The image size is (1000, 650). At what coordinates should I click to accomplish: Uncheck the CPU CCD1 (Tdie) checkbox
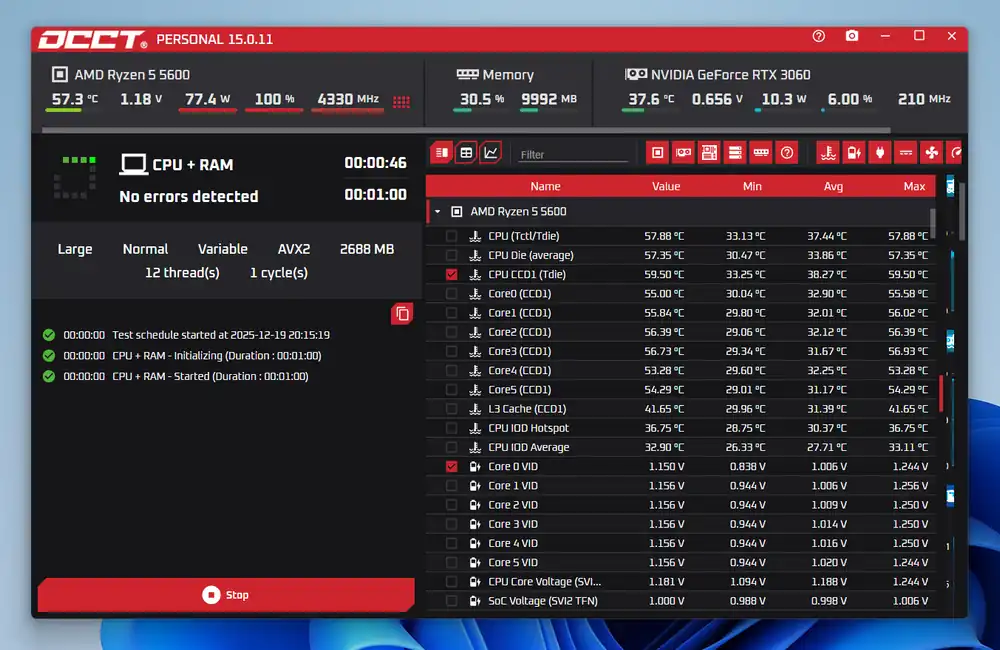(451, 274)
